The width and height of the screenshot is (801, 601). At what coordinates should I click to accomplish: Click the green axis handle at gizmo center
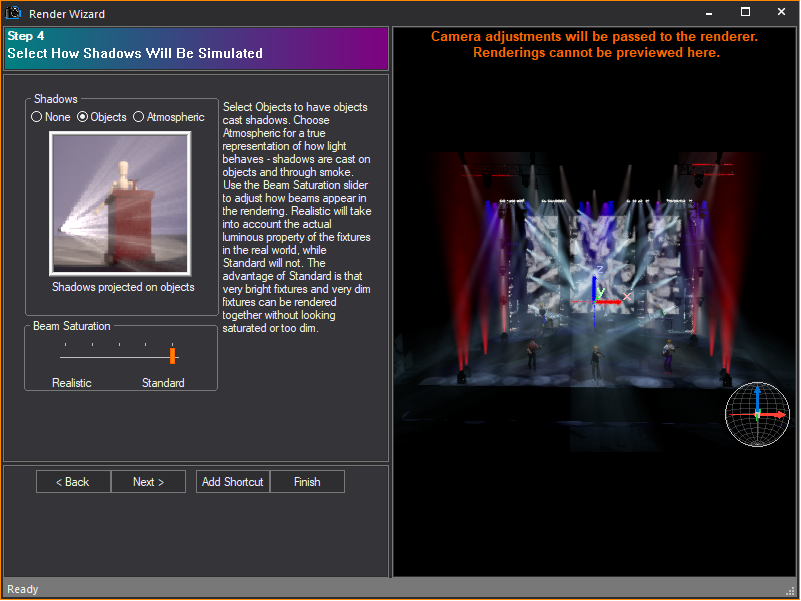[757, 413]
